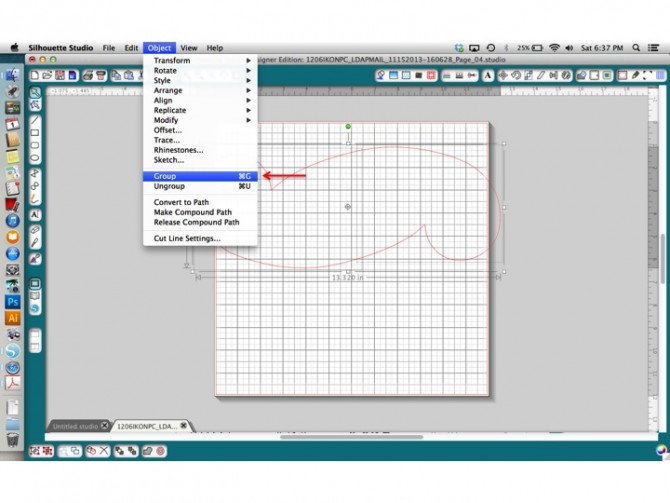Select the Knife tool
The height and width of the screenshot is (503, 670).
point(35,243)
